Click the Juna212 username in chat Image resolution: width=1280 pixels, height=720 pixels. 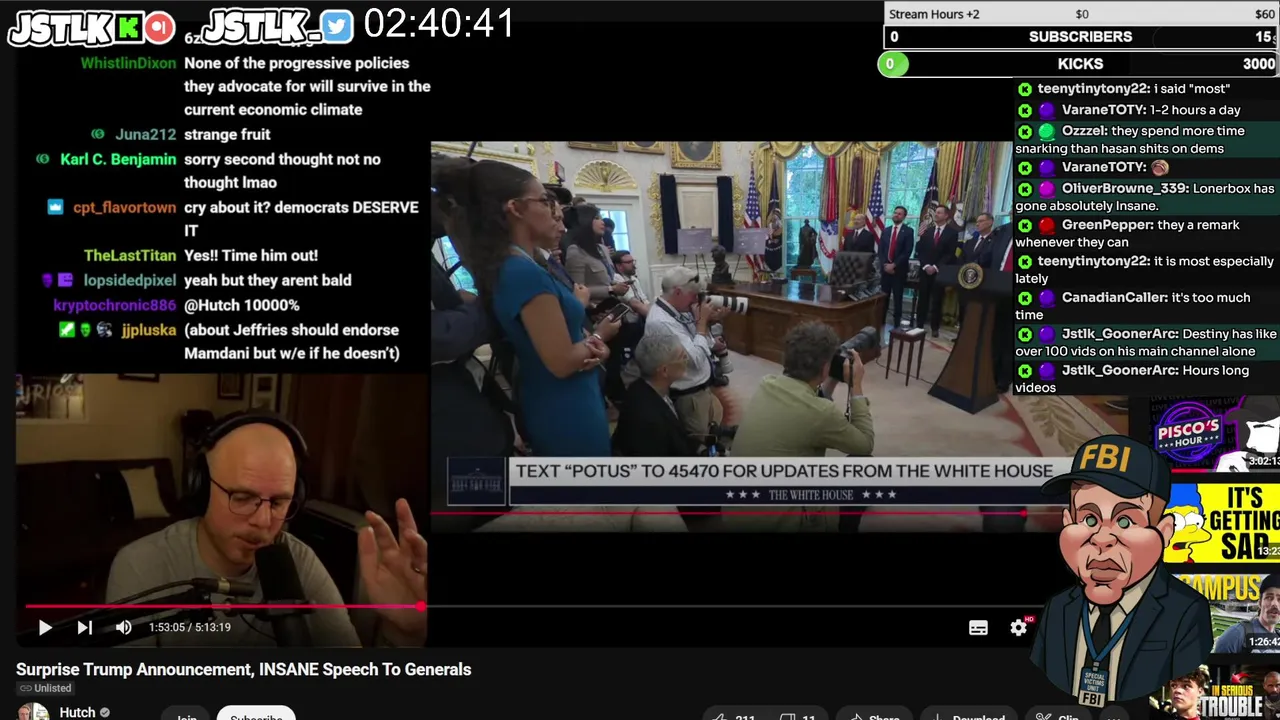point(145,134)
